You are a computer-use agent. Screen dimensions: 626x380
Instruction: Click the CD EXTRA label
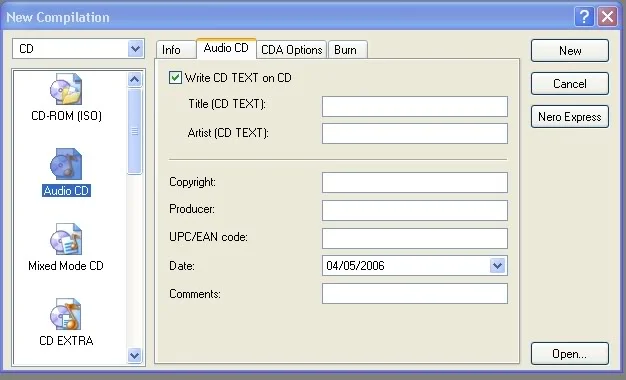[x=66, y=341]
